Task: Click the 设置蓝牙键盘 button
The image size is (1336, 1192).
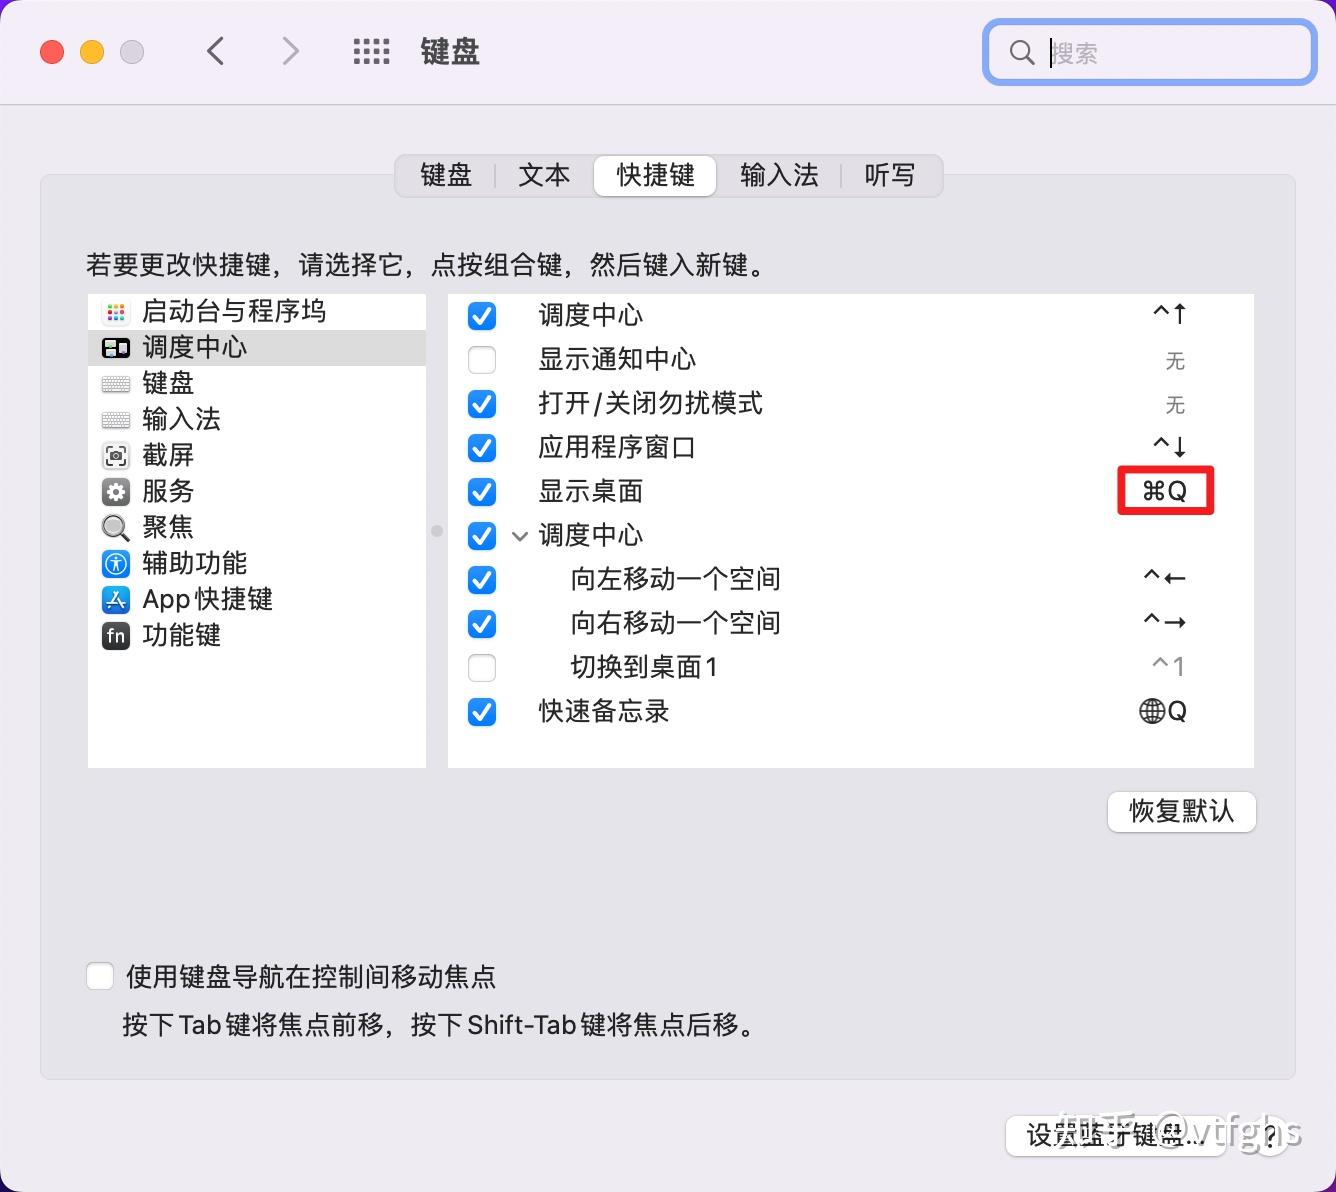Action: pos(1115,1135)
